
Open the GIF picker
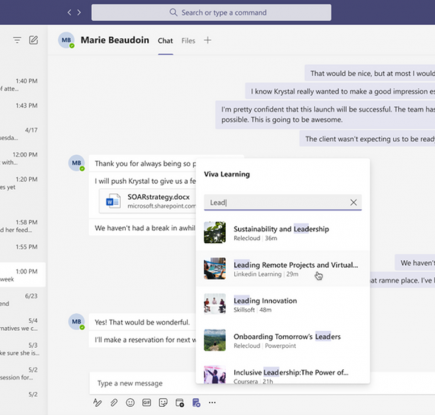(x=147, y=403)
